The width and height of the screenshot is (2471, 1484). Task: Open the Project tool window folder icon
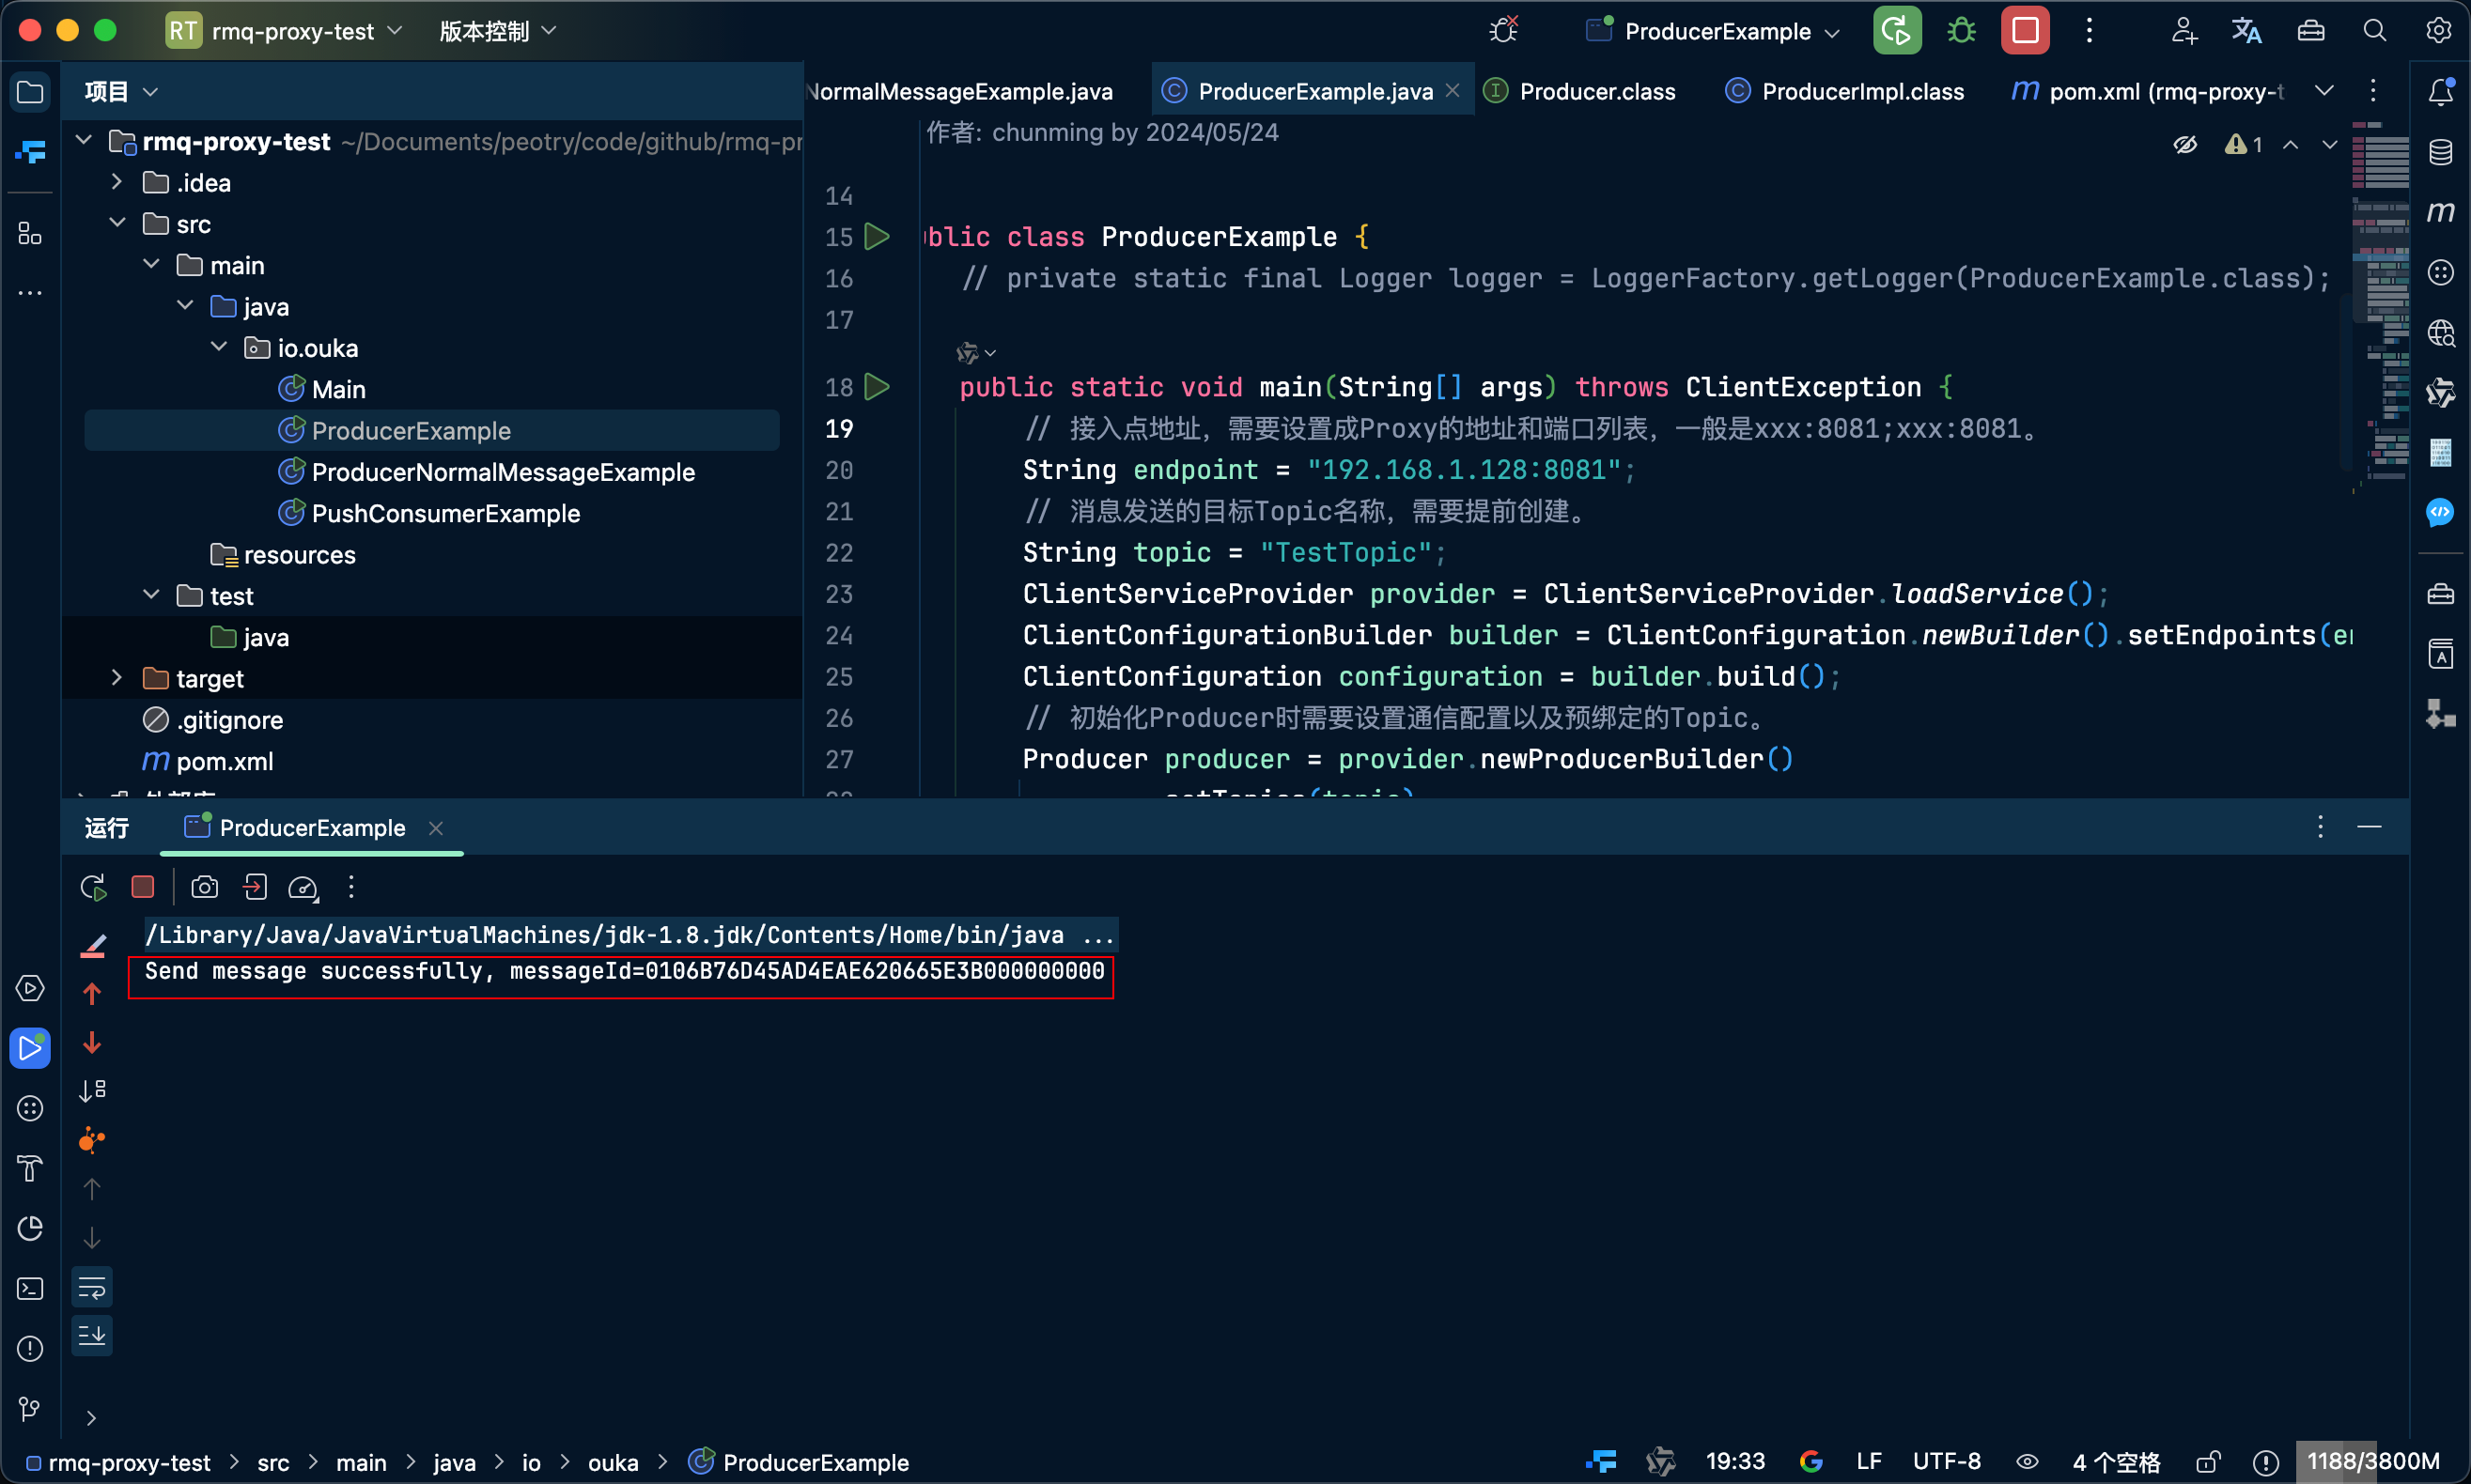(x=30, y=92)
